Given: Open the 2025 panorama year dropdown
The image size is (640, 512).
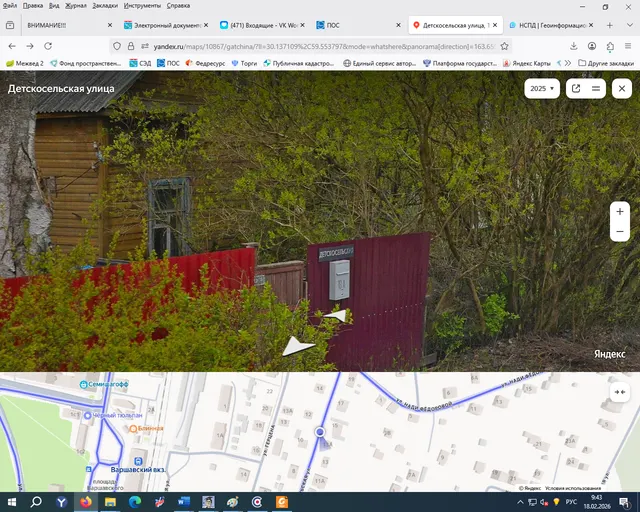Looking at the screenshot, I should pyautogui.click(x=542, y=88).
